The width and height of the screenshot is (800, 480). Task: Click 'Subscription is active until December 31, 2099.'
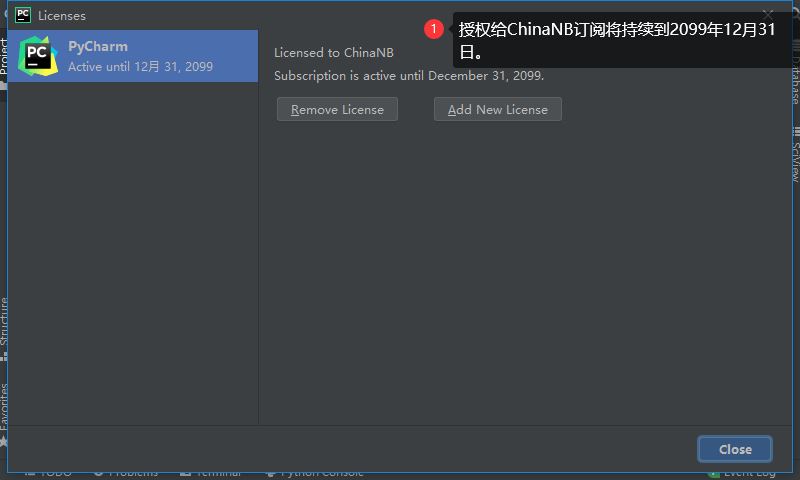click(x=409, y=75)
